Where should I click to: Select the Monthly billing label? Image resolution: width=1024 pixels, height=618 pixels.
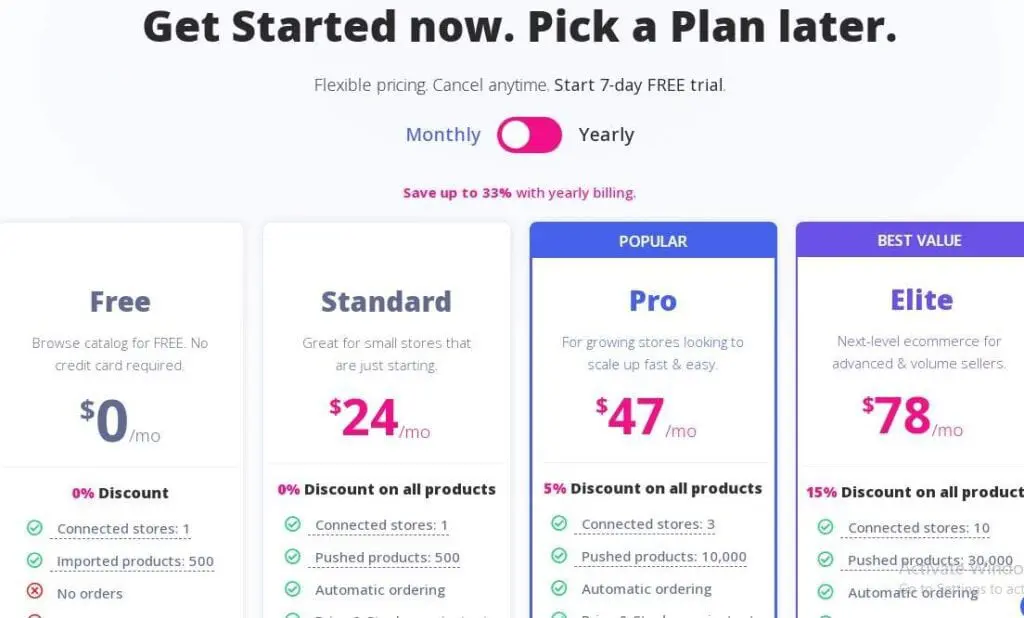tap(443, 135)
